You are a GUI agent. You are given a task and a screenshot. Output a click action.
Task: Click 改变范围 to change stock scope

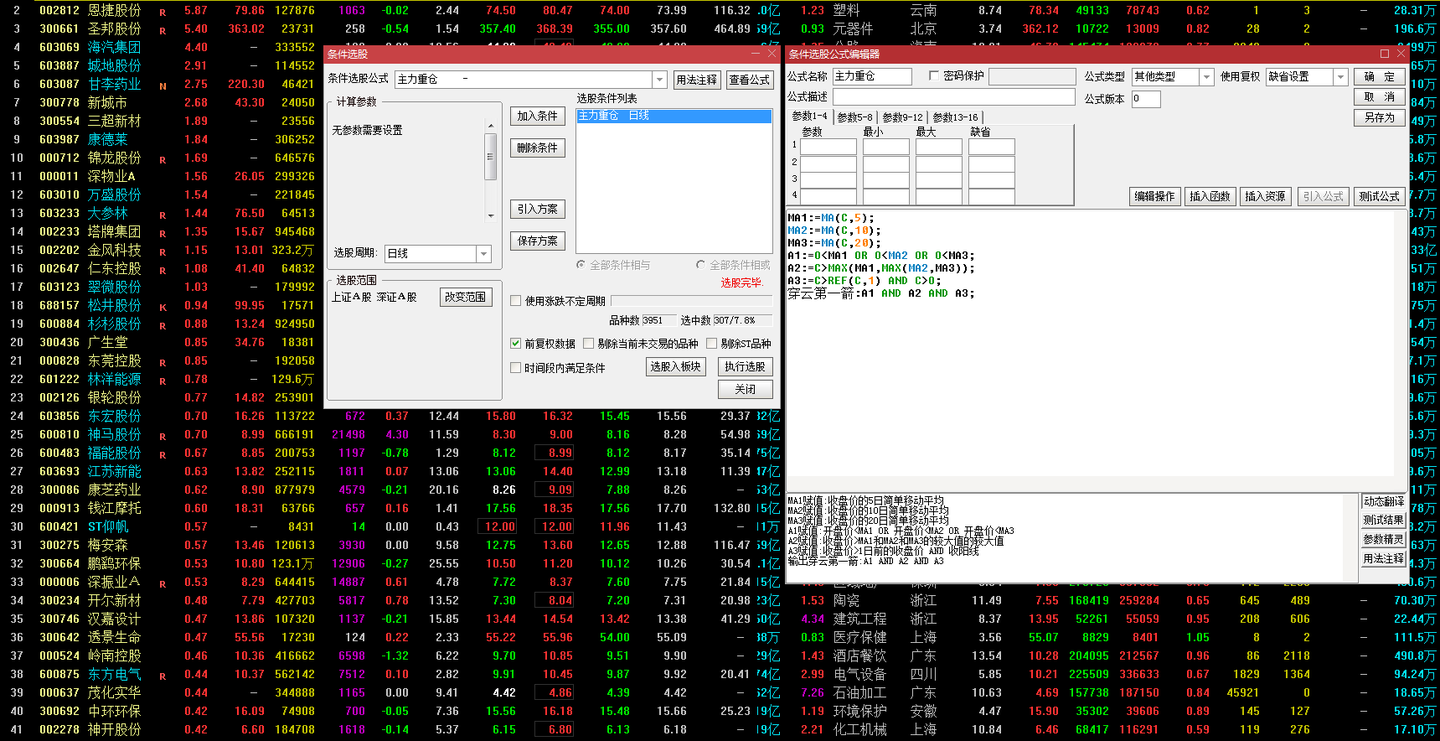click(466, 297)
